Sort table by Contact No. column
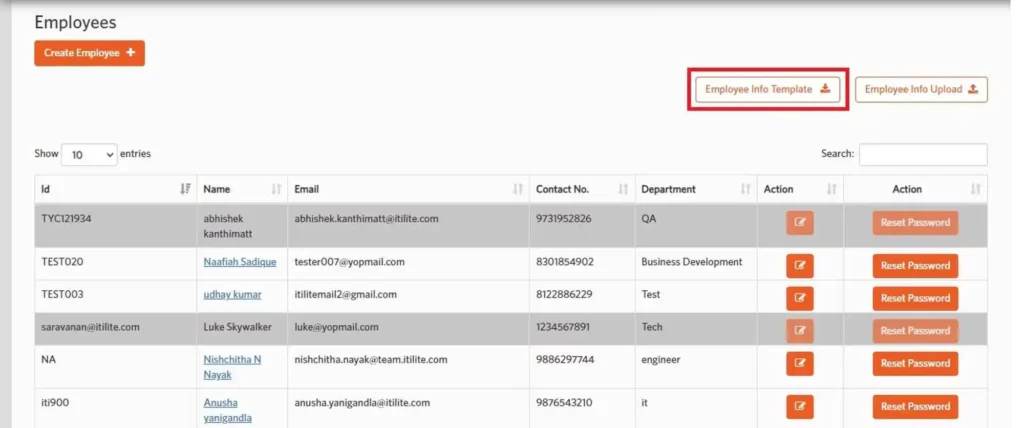Image resolution: width=1024 pixels, height=428 pixels. tap(582, 189)
